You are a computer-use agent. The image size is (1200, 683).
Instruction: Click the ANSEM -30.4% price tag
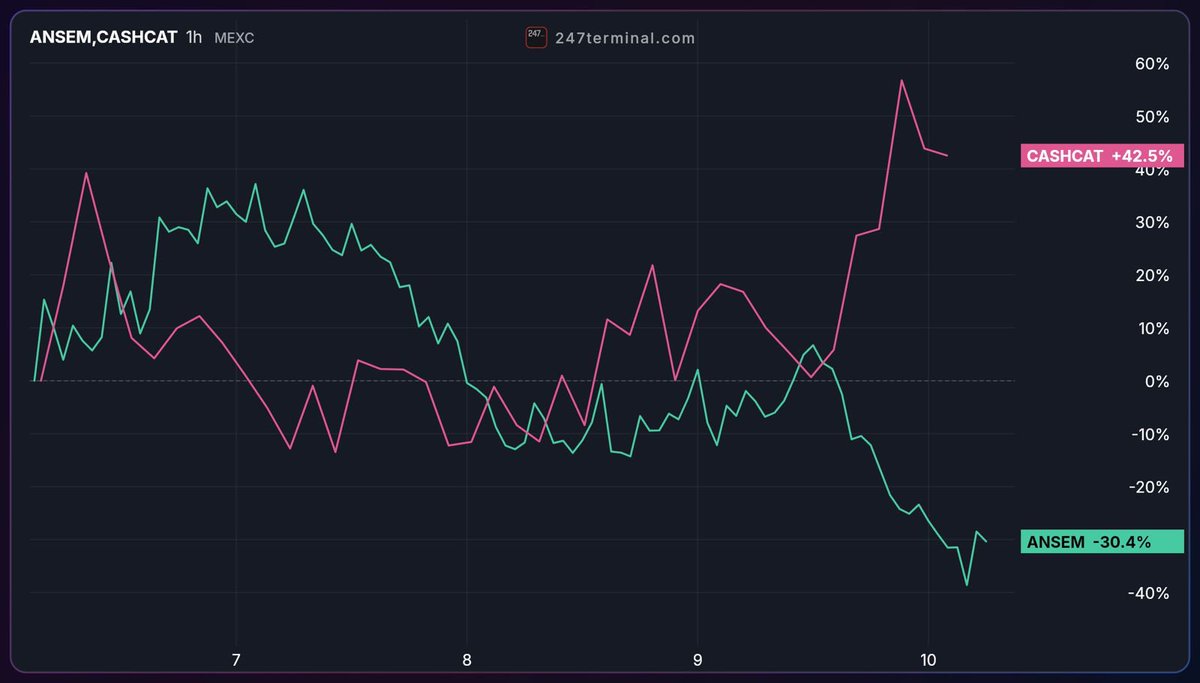point(1102,542)
